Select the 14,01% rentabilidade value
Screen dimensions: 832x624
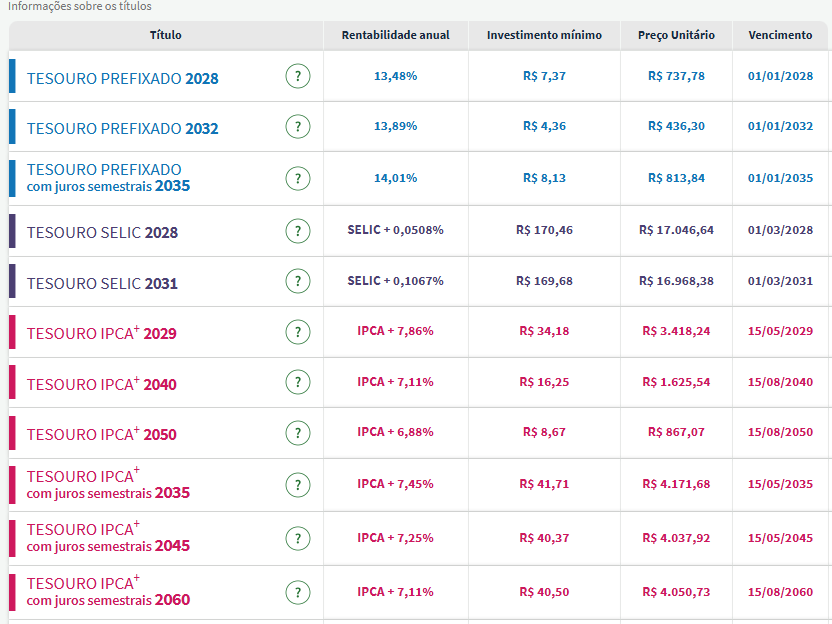point(395,178)
